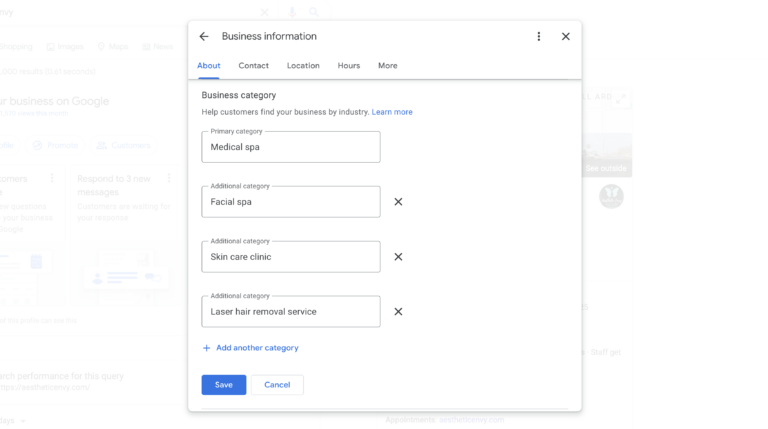Open the three-dot options menu in dialog header
Viewport: 768px width, 429px height.
click(x=539, y=36)
